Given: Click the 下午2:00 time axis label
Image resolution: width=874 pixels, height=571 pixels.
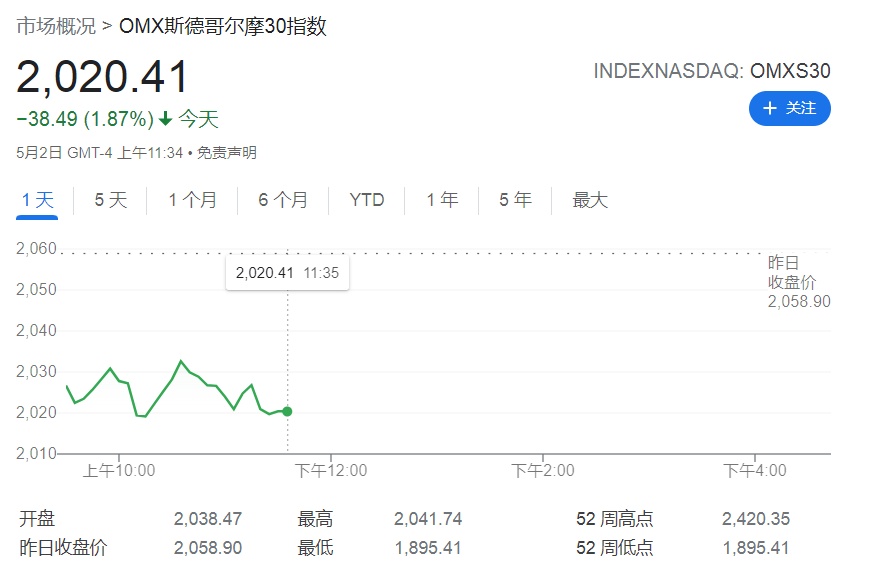Looking at the screenshot, I should pyautogui.click(x=543, y=470).
